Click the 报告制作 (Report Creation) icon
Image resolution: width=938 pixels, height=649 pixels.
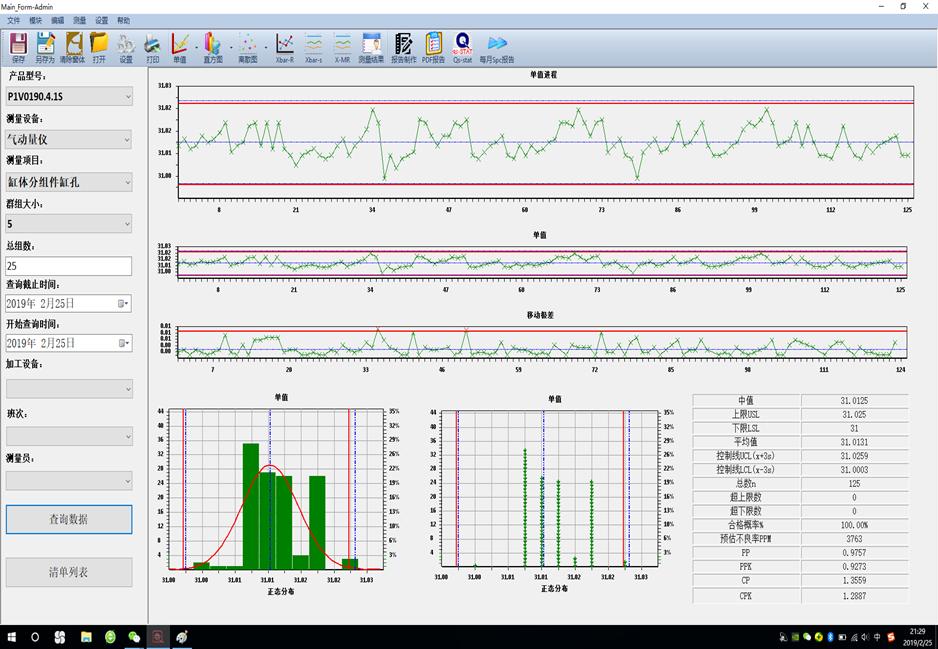tap(404, 47)
